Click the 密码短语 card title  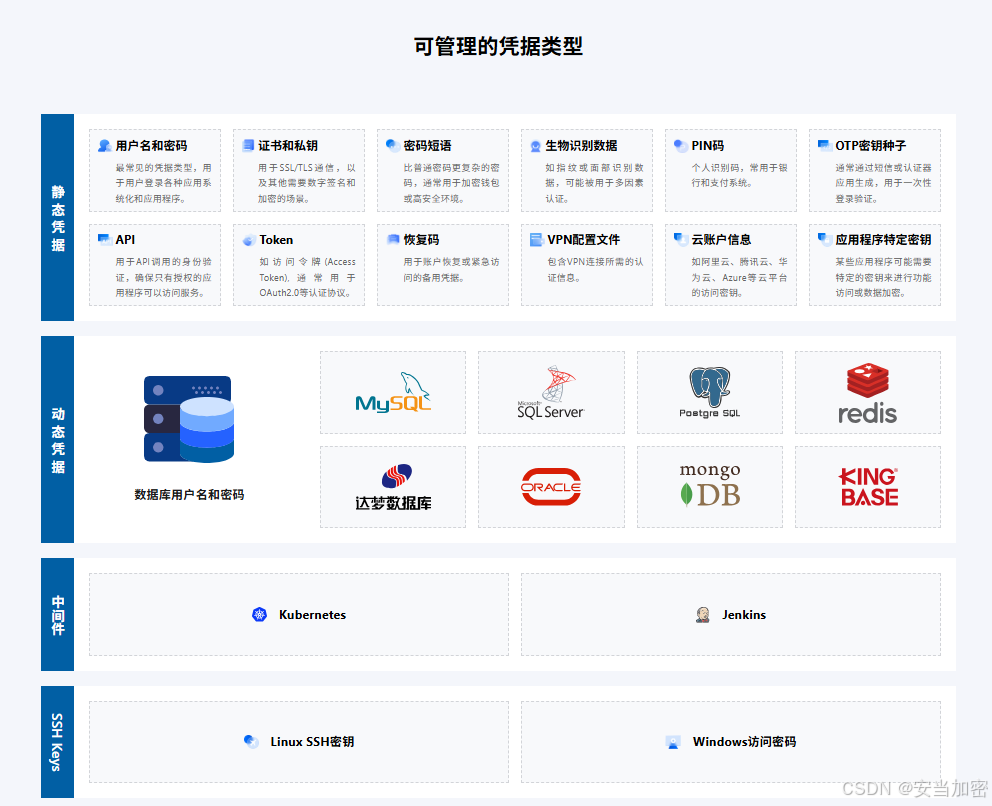tap(427, 146)
